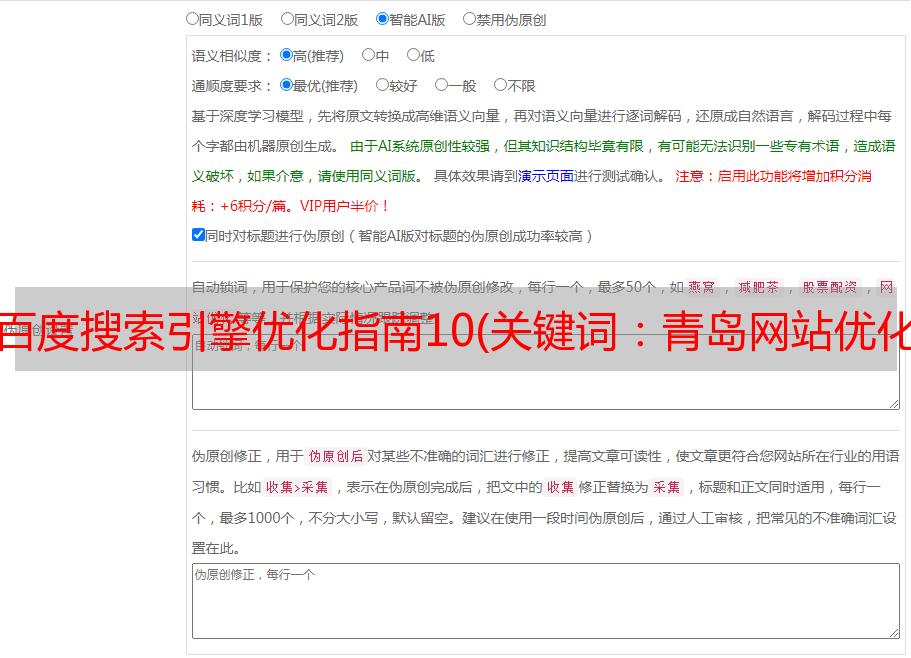Click the 燕窝 example keyword tag
911x658 pixels.
pos(701,287)
